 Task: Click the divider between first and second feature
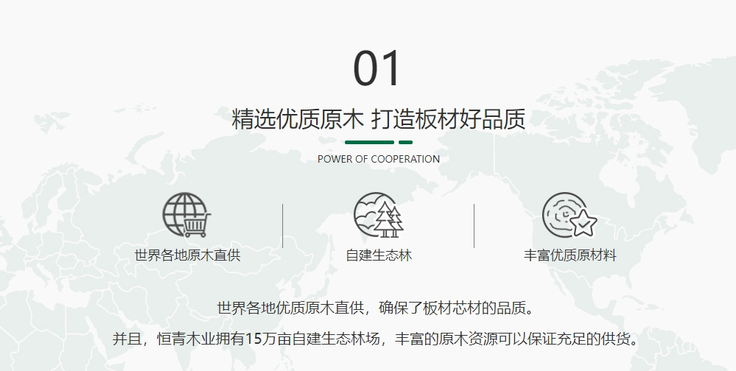[x=283, y=226]
